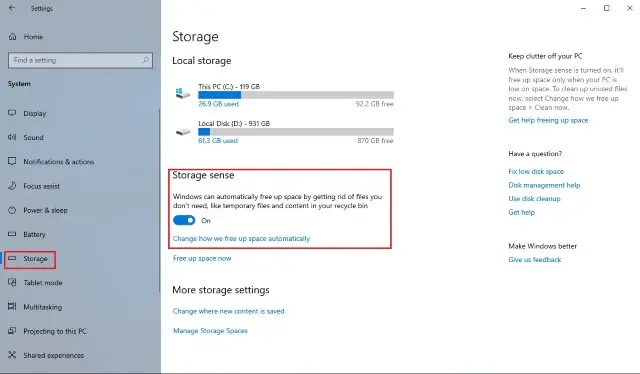This screenshot has width=640, height=374.
Task: Click the Display monitor icon
Action: pyautogui.click(x=12, y=113)
